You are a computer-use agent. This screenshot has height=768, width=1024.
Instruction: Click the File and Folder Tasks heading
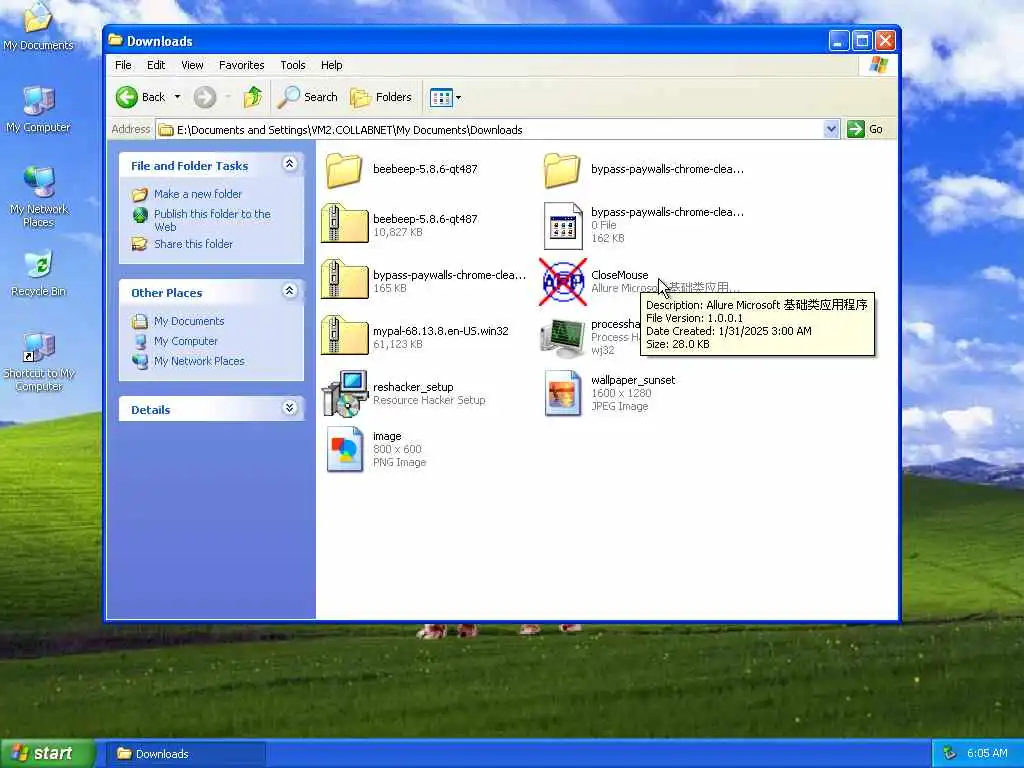pos(189,166)
